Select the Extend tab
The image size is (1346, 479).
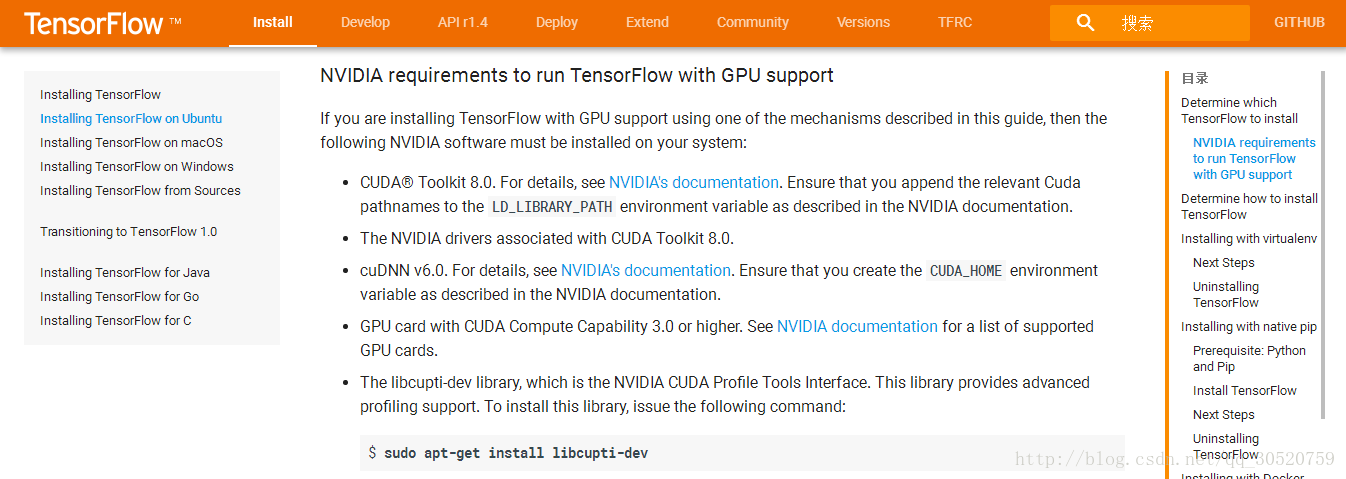coord(647,22)
